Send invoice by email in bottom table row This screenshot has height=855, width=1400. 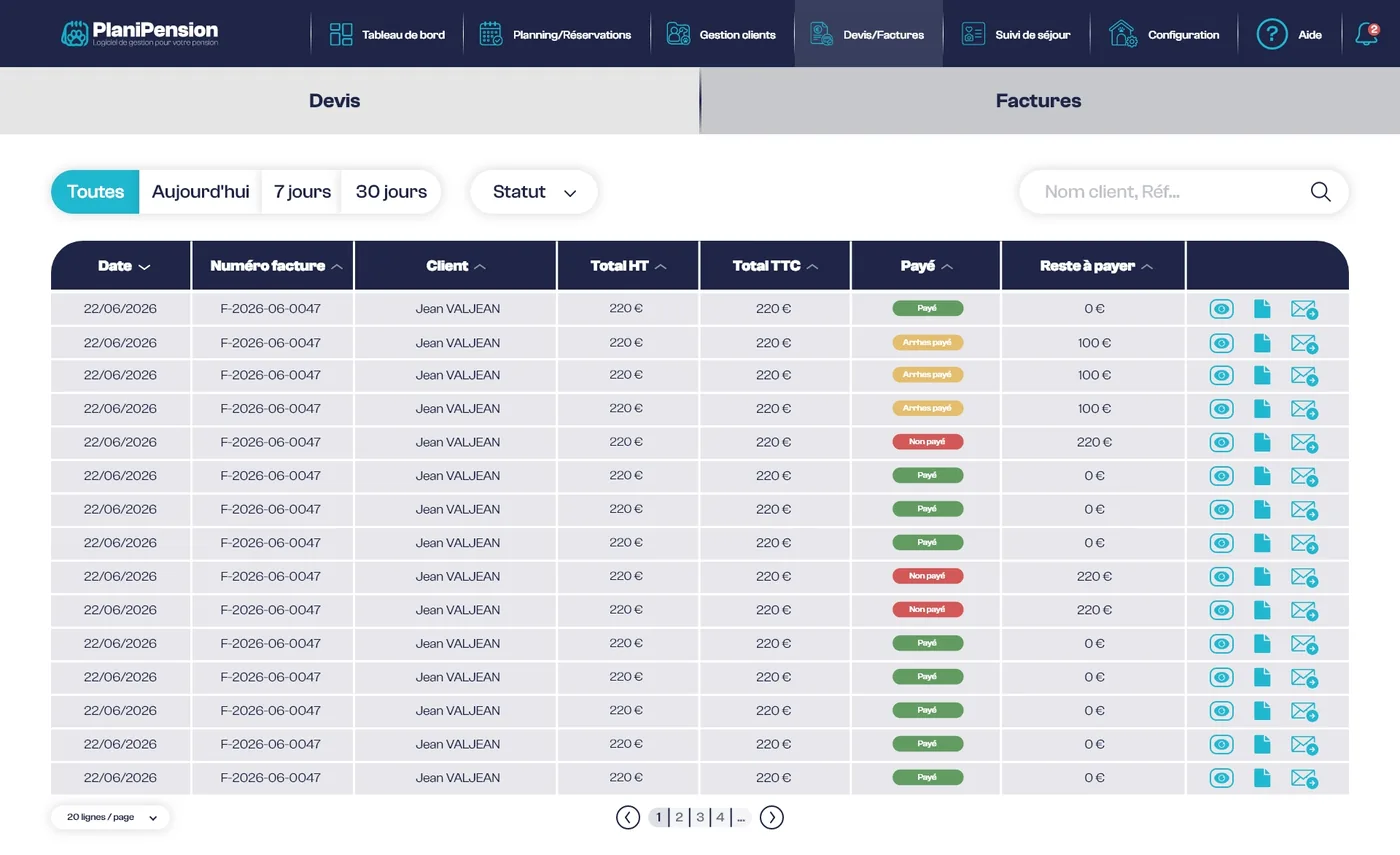pyautogui.click(x=1304, y=779)
